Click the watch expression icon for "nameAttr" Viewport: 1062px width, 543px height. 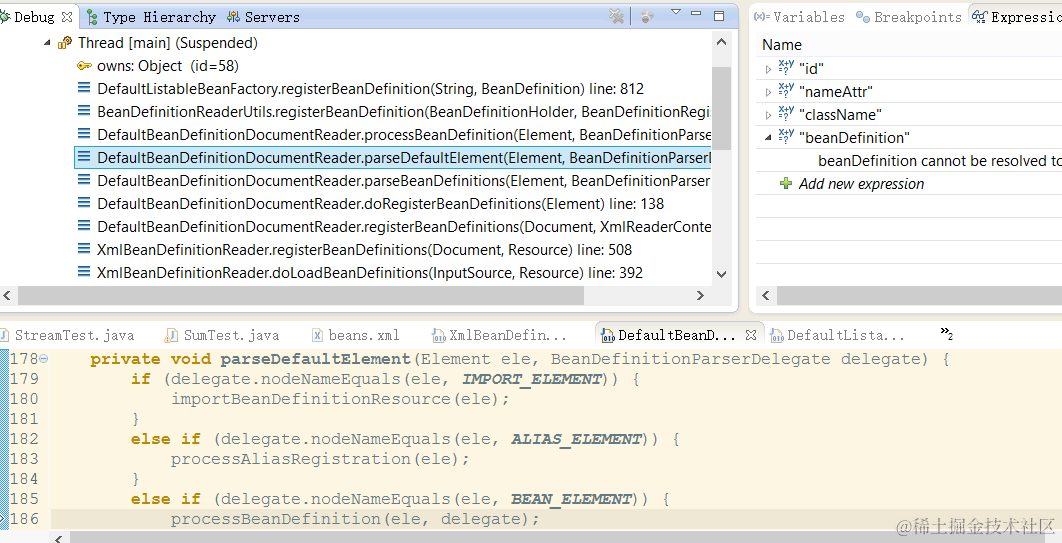[786, 91]
